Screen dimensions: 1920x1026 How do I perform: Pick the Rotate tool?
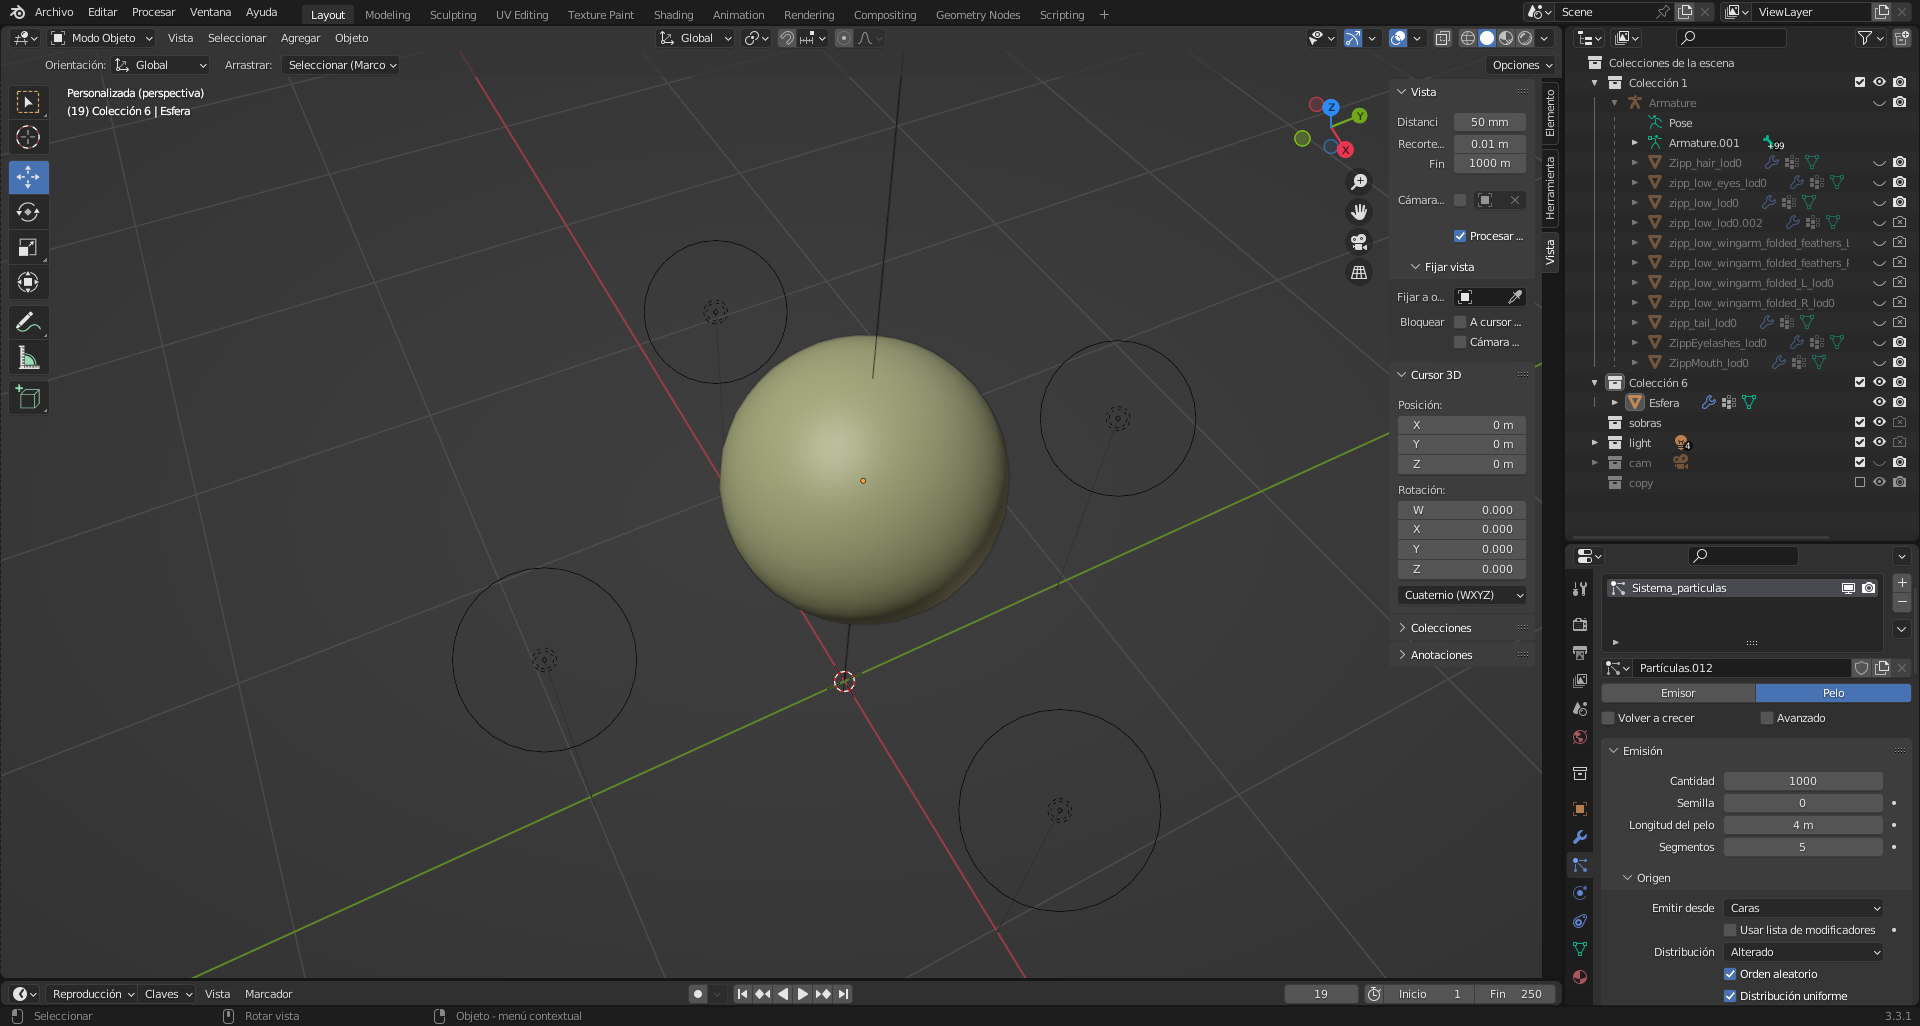[28, 212]
